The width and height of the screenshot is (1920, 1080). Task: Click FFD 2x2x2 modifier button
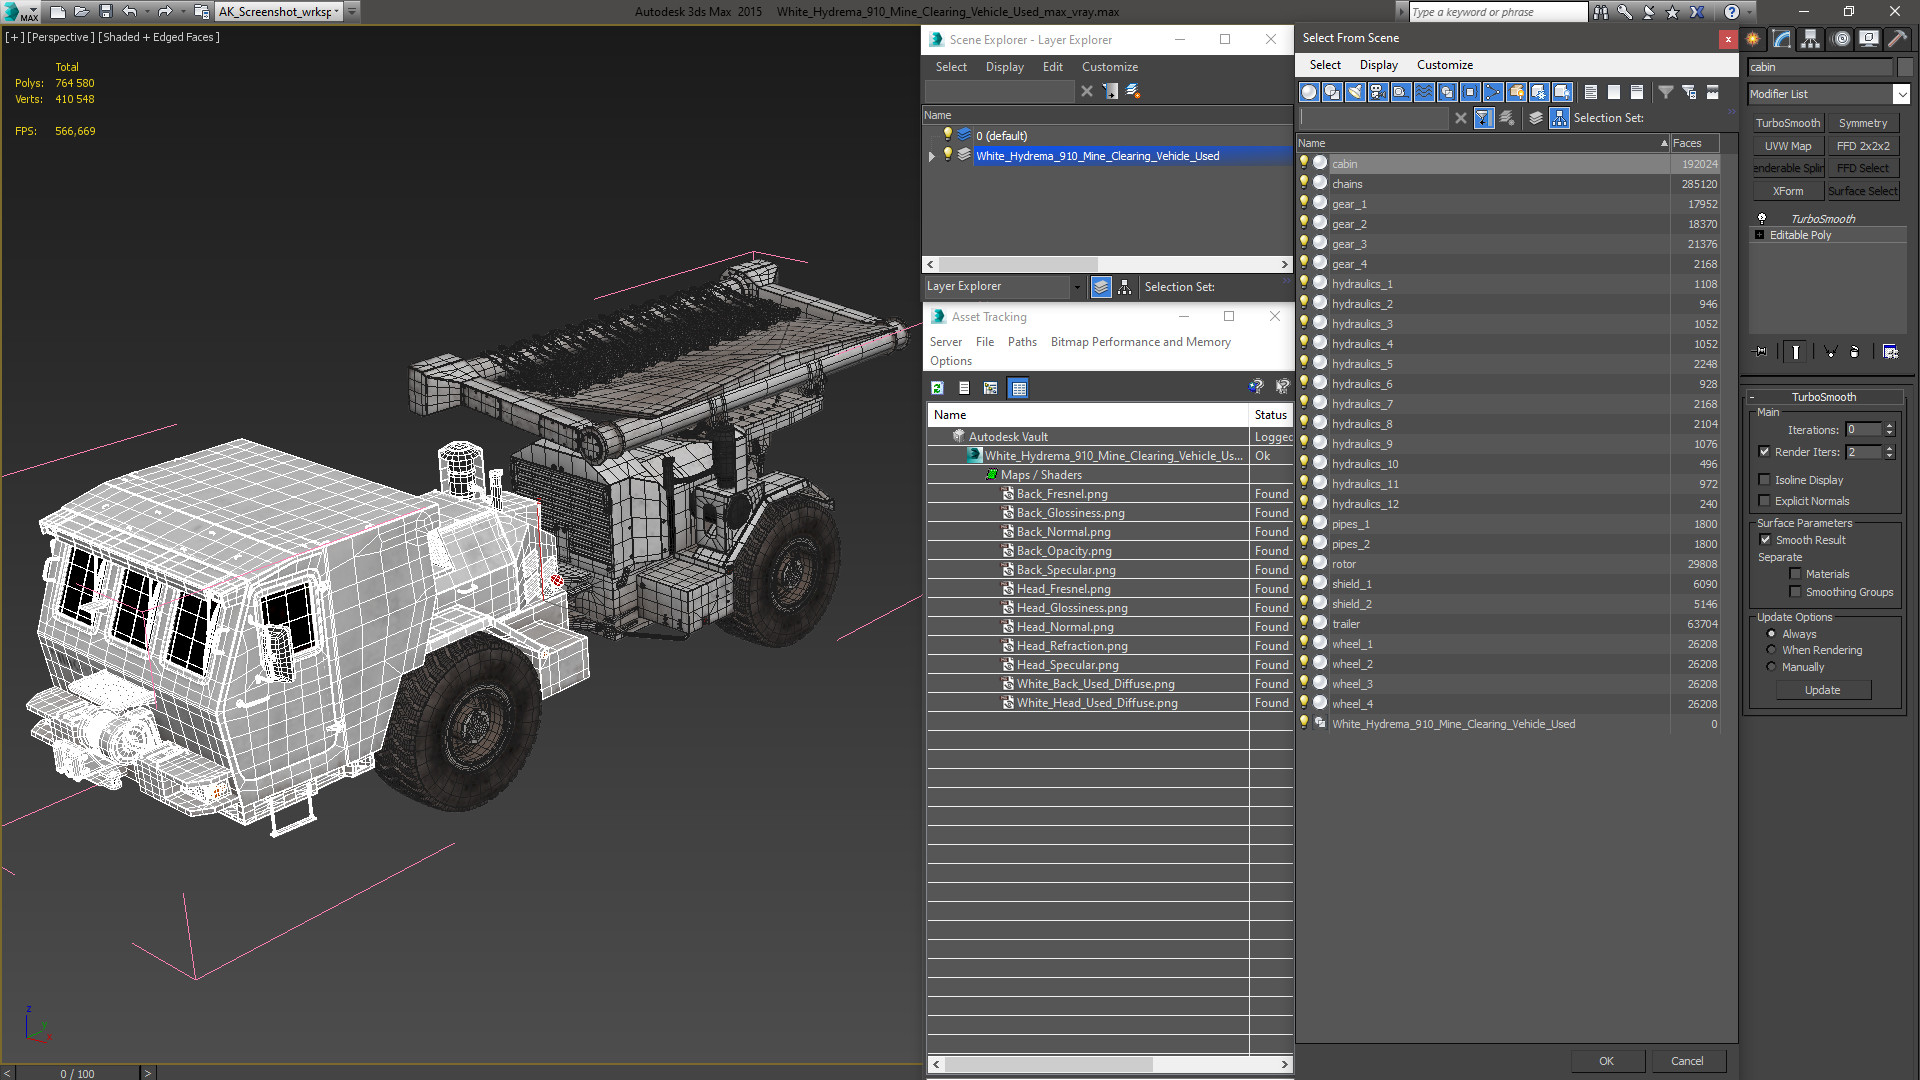(x=1863, y=146)
